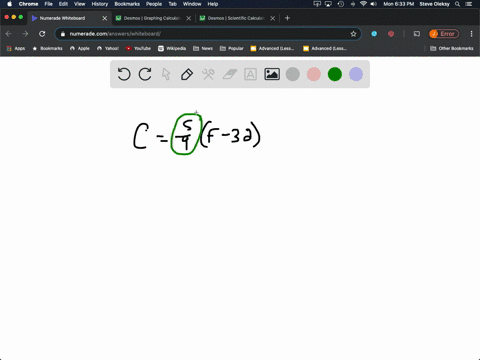480x360 pixels.
Task: Open the crossed tools settings icon
Action: point(208,74)
